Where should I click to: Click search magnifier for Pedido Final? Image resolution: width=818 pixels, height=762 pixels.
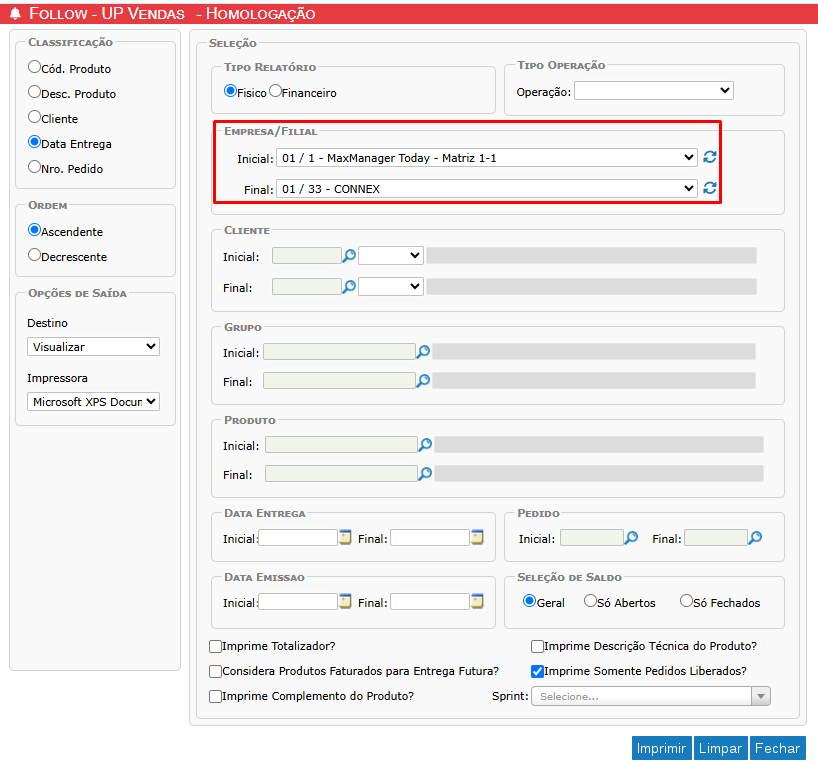pos(755,538)
